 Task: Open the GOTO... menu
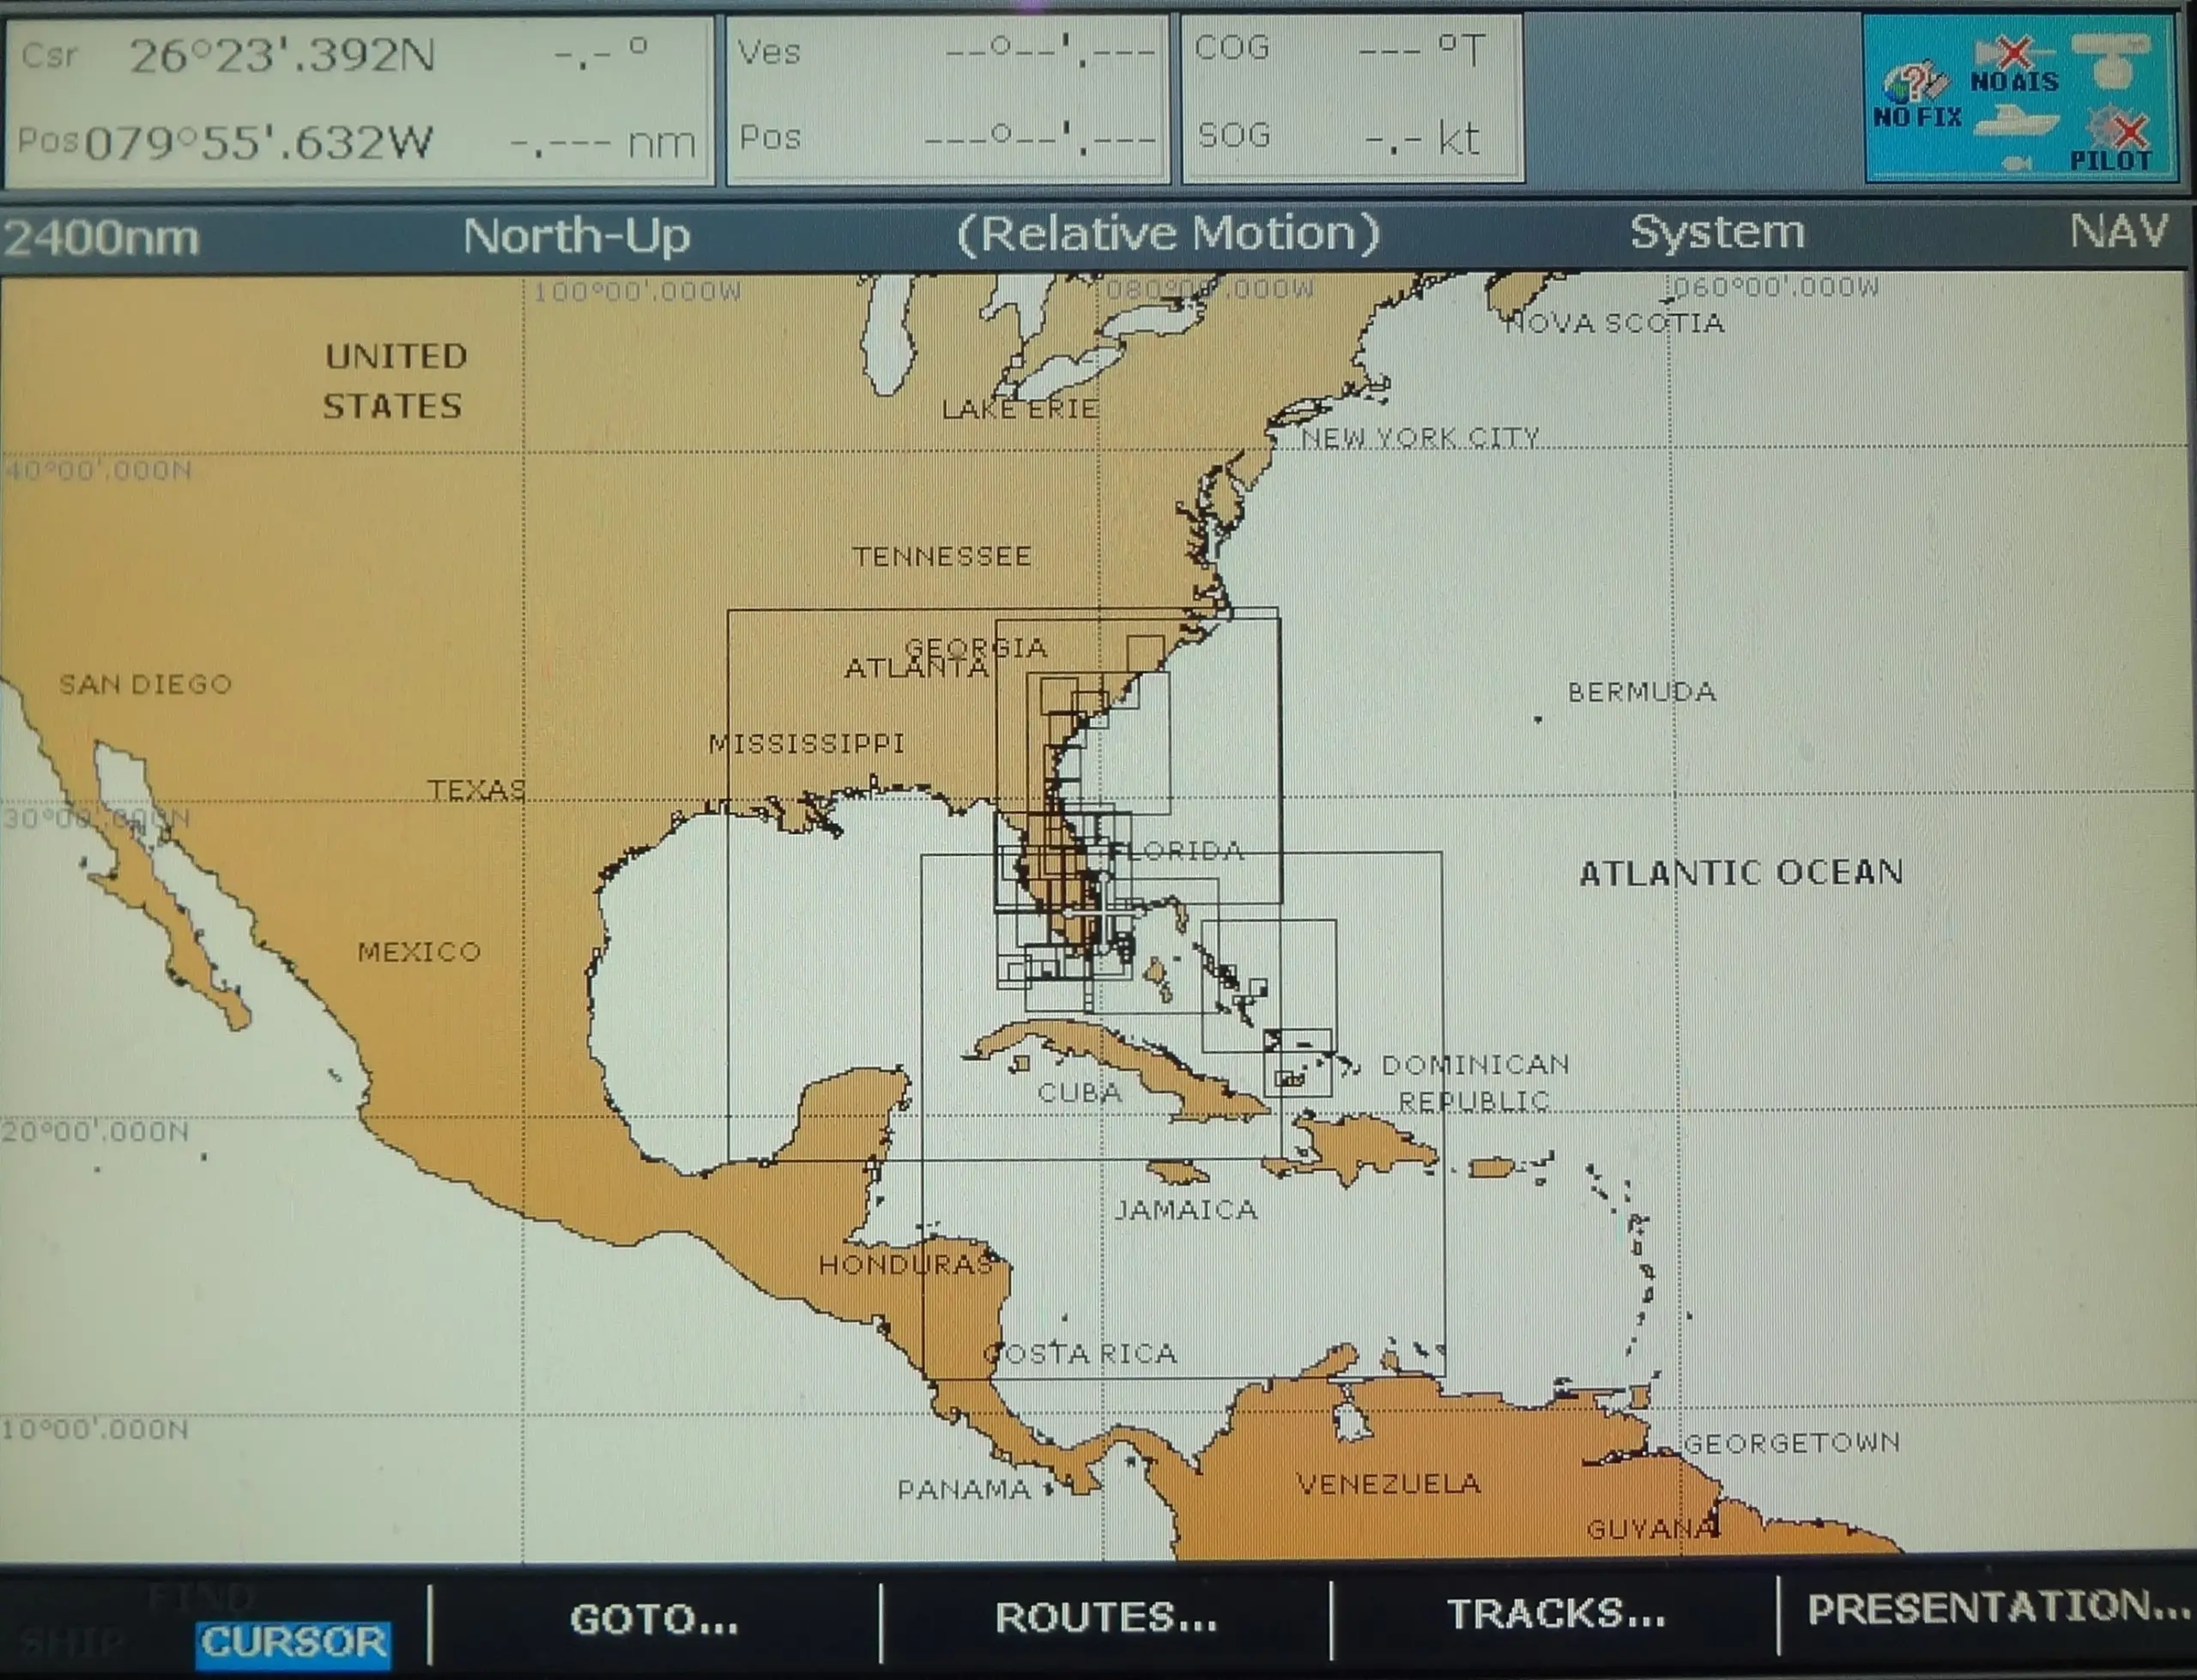coord(655,1620)
